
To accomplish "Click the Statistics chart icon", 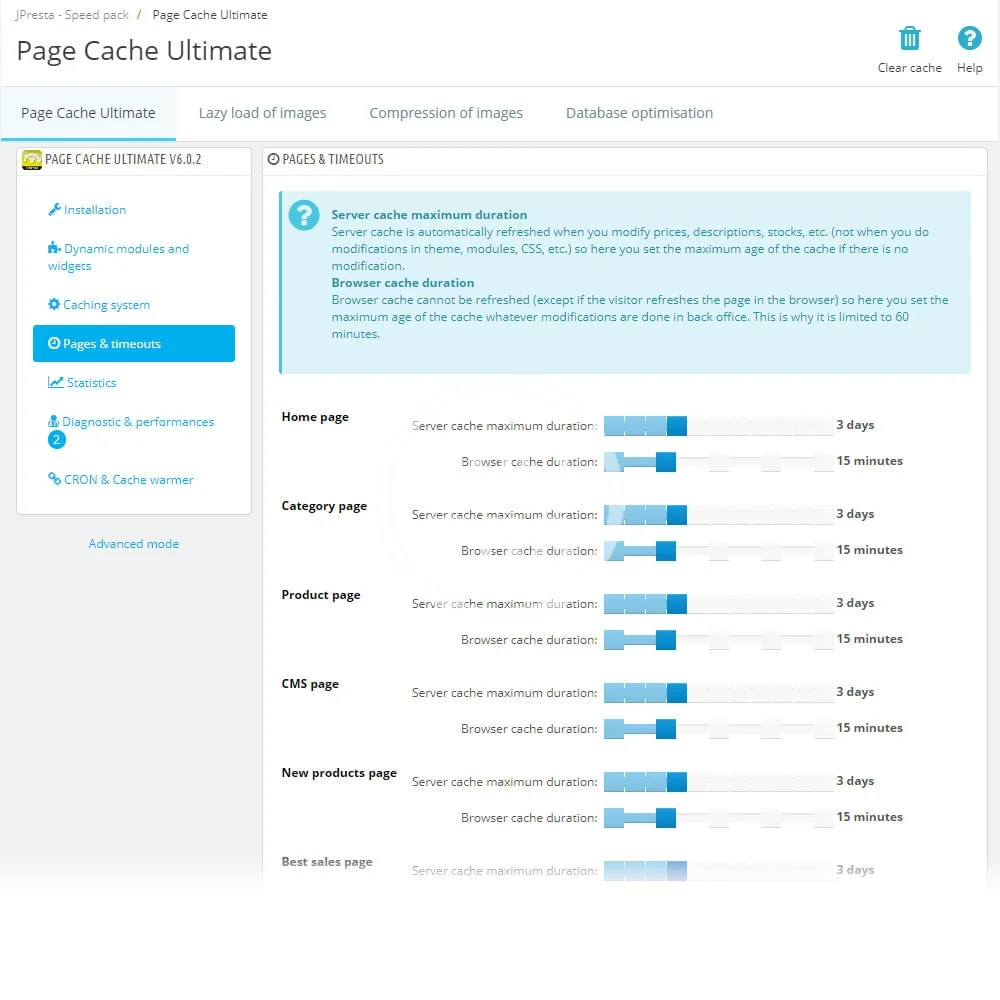I will coord(55,383).
